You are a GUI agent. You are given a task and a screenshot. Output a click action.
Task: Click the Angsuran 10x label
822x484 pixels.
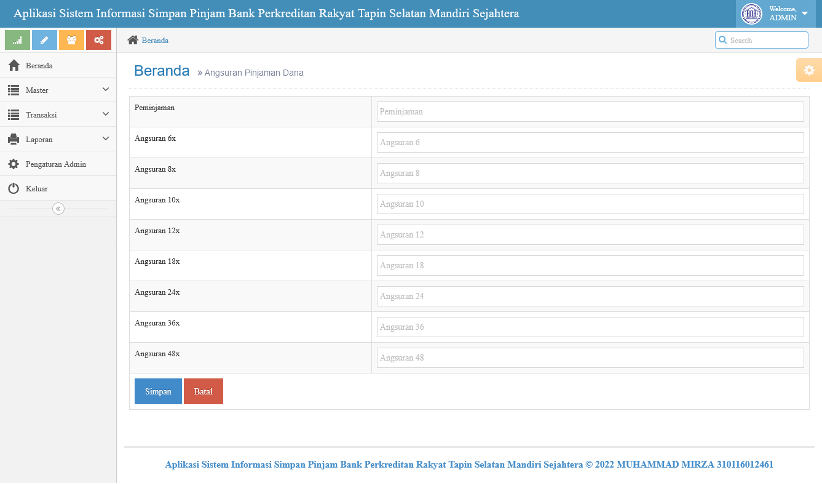pos(157,200)
